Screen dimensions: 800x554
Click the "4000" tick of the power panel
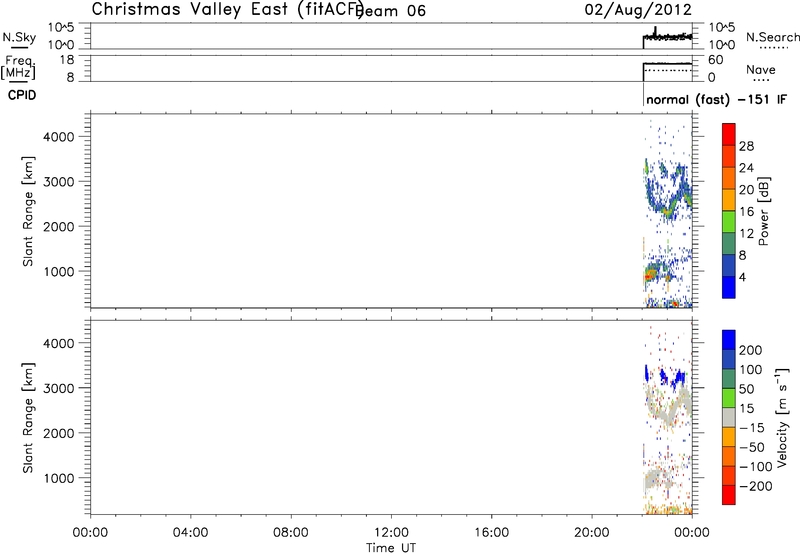tap(58, 137)
